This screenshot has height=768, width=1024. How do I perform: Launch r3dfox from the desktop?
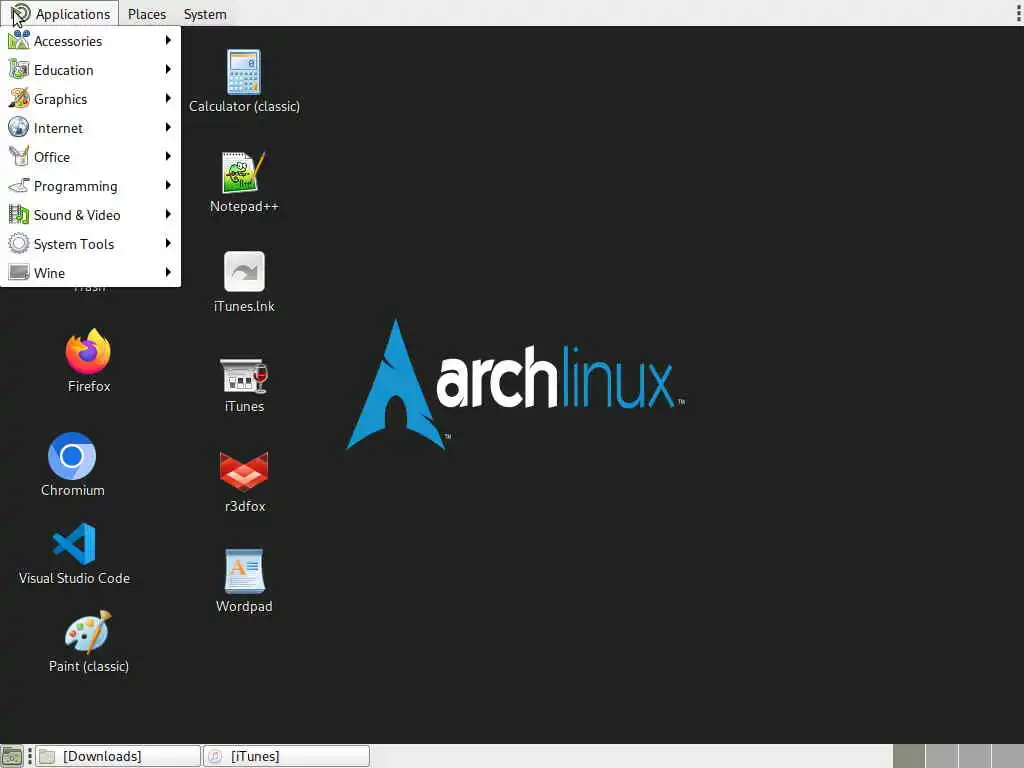point(244,471)
